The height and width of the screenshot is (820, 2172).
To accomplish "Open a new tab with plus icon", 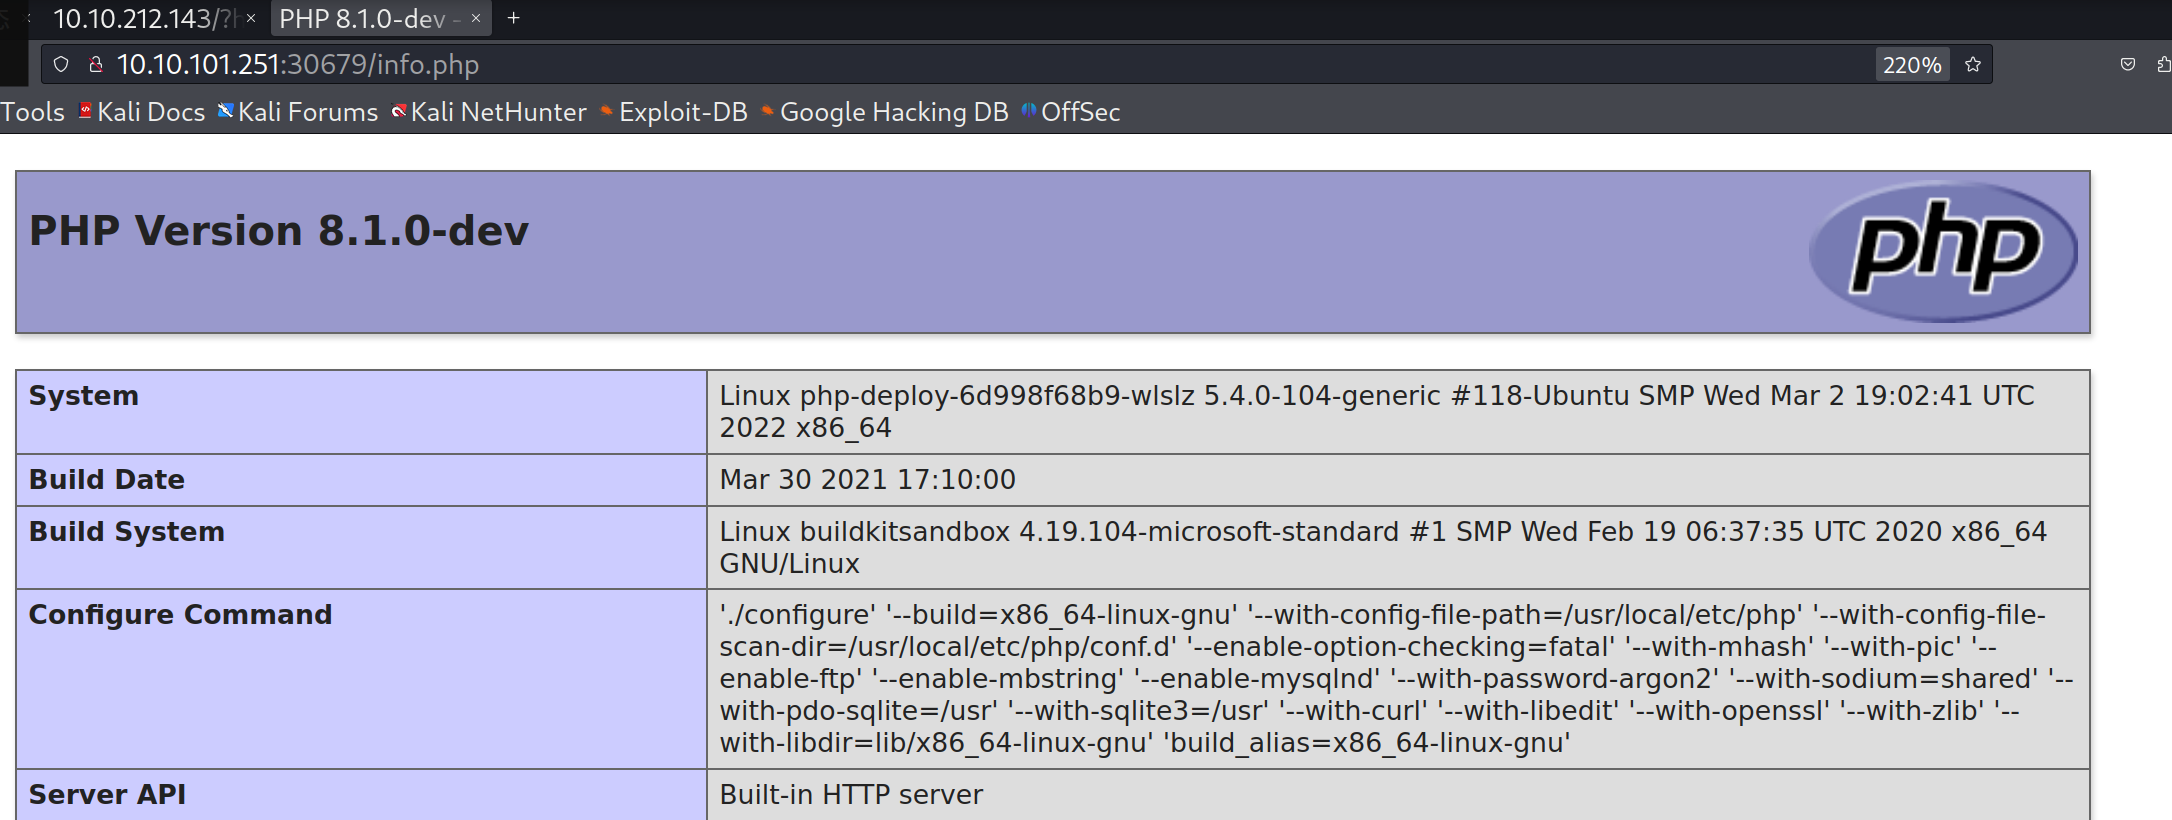I will tap(513, 18).
